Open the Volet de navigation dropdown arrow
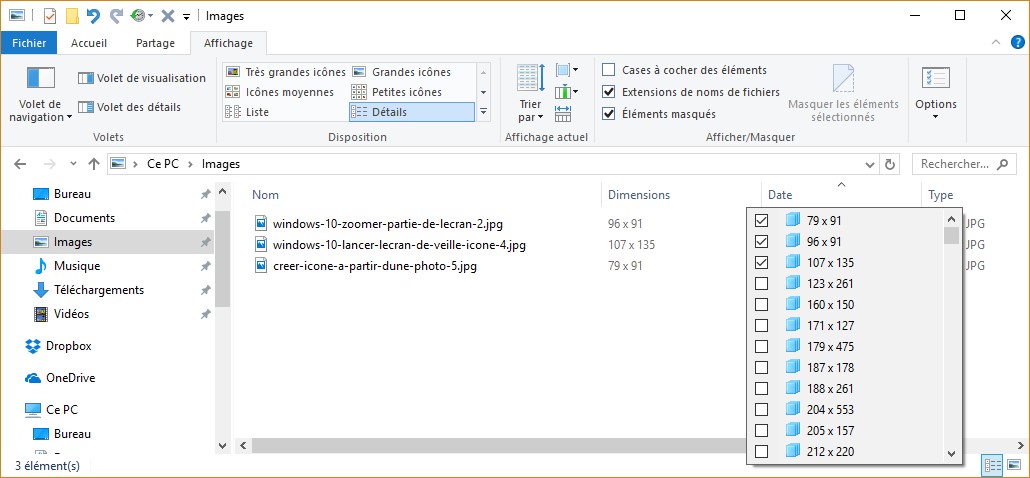Viewport: 1030px width, 478px height. [x=70, y=118]
